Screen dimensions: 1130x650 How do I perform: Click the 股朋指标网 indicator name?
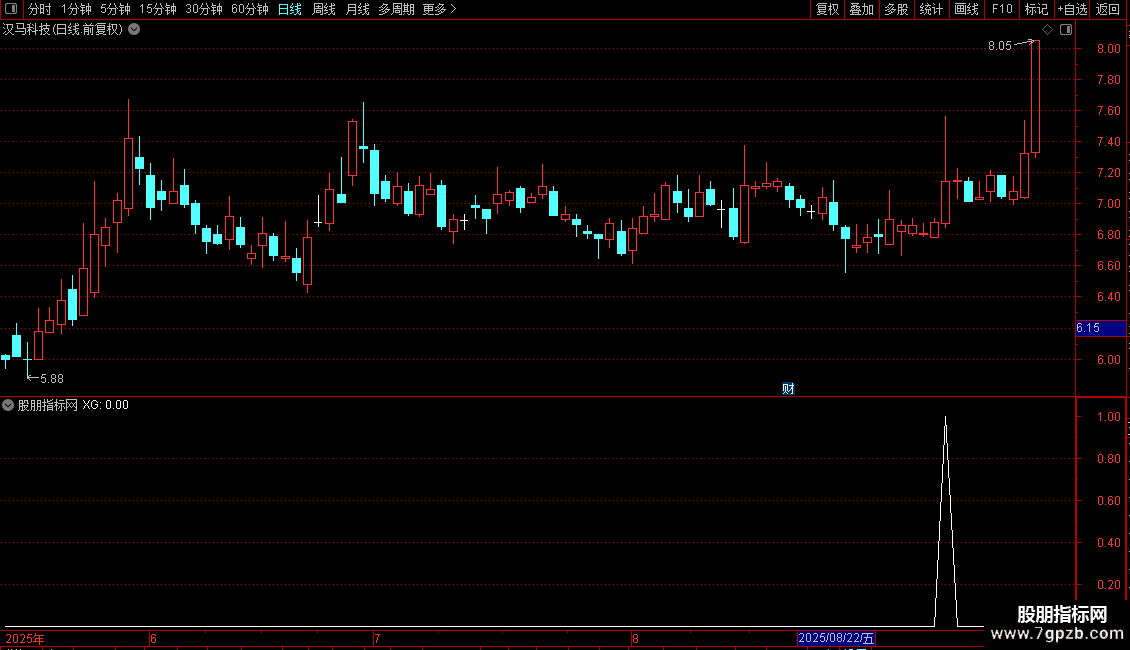48,405
